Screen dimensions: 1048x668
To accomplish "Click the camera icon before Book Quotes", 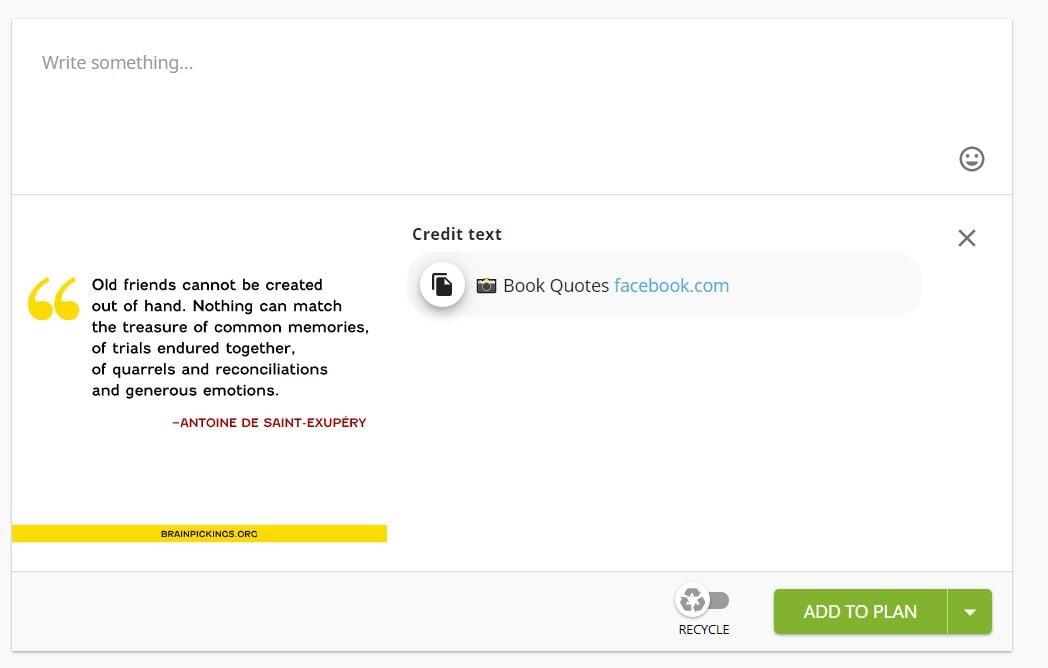I will [x=486, y=286].
